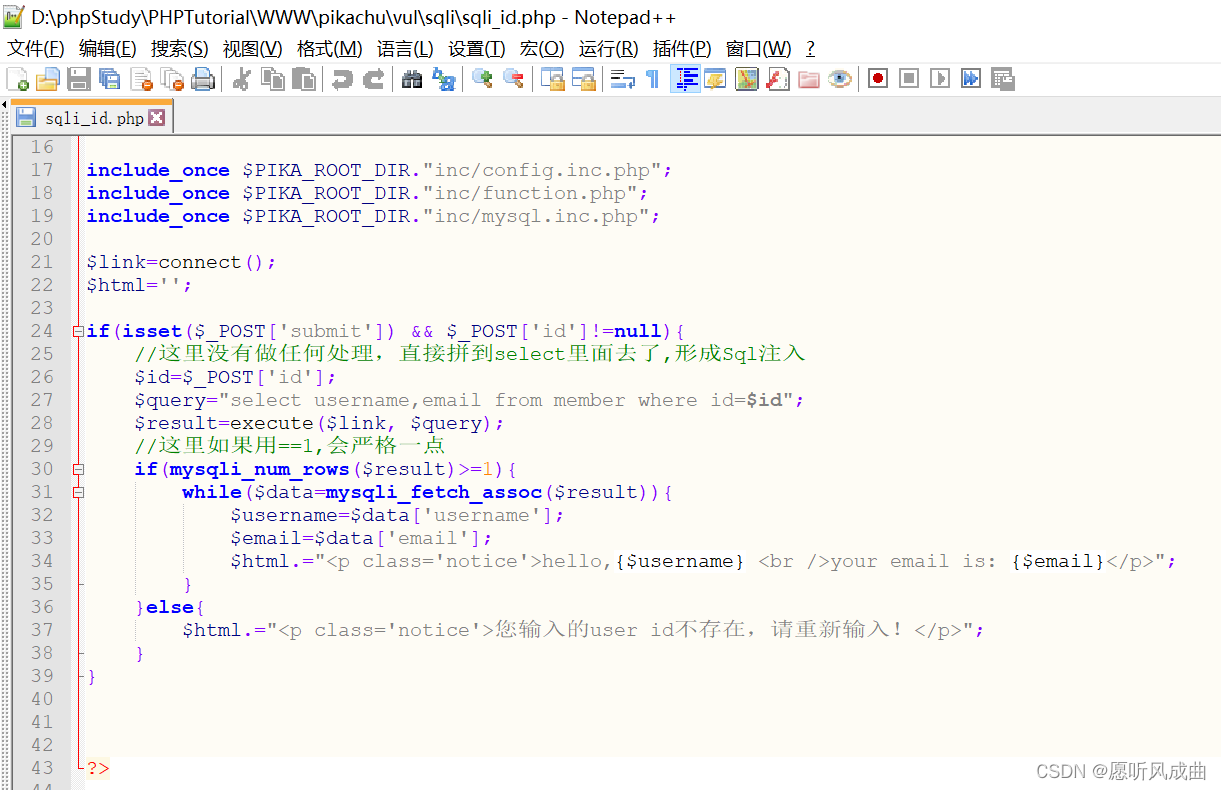Click the macro Playback icon

coord(940,79)
